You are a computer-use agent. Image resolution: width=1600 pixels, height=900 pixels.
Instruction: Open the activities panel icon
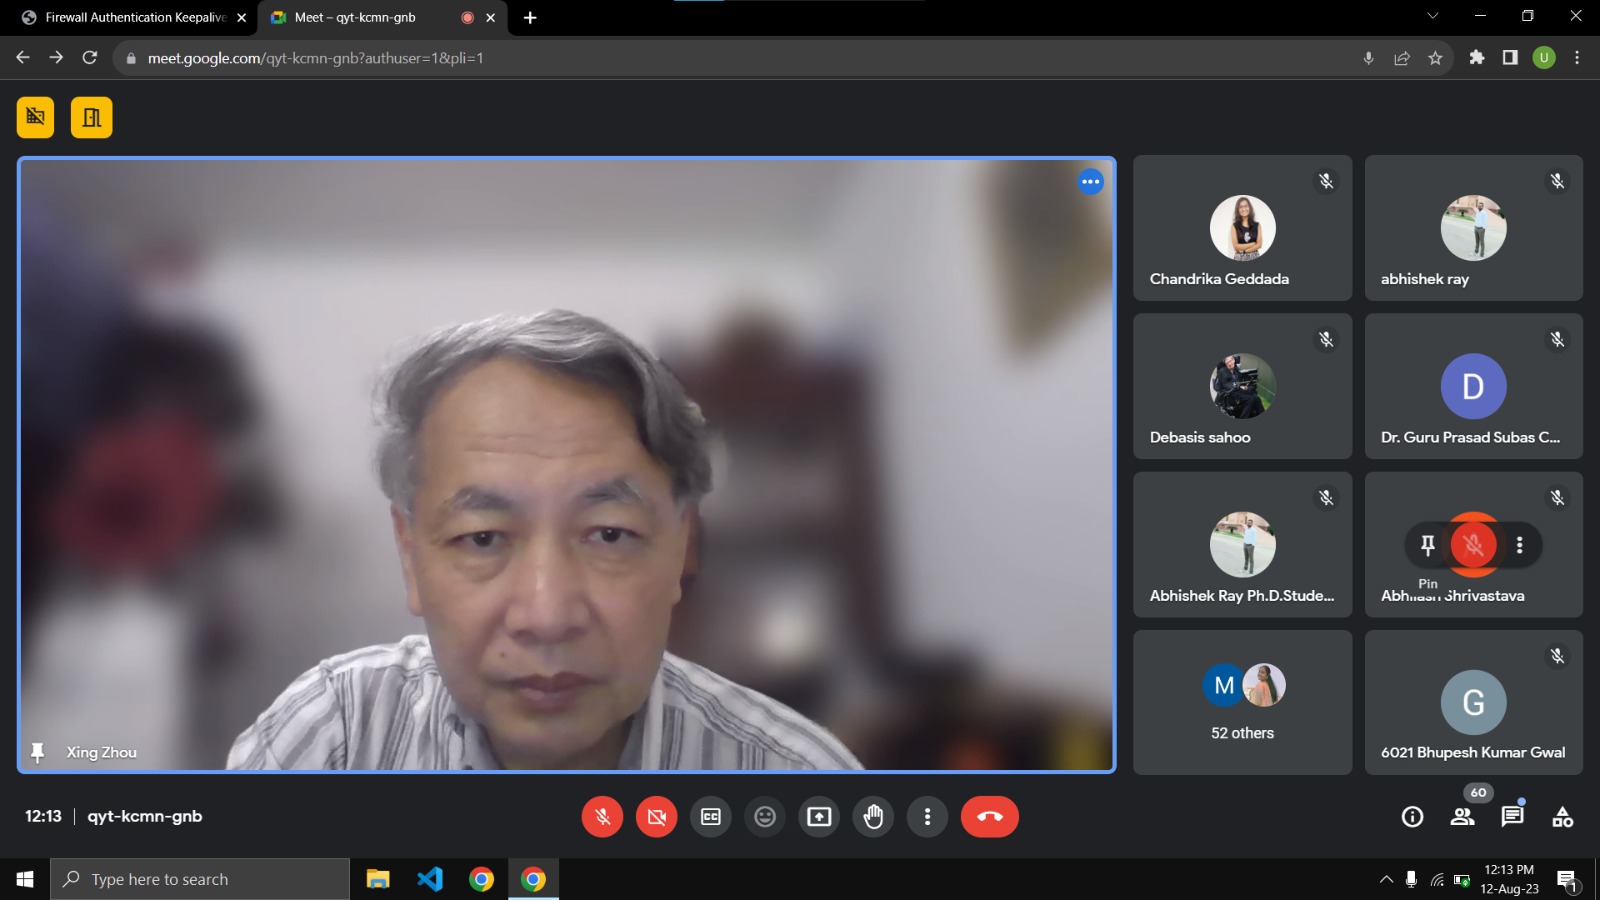(x=1562, y=817)
